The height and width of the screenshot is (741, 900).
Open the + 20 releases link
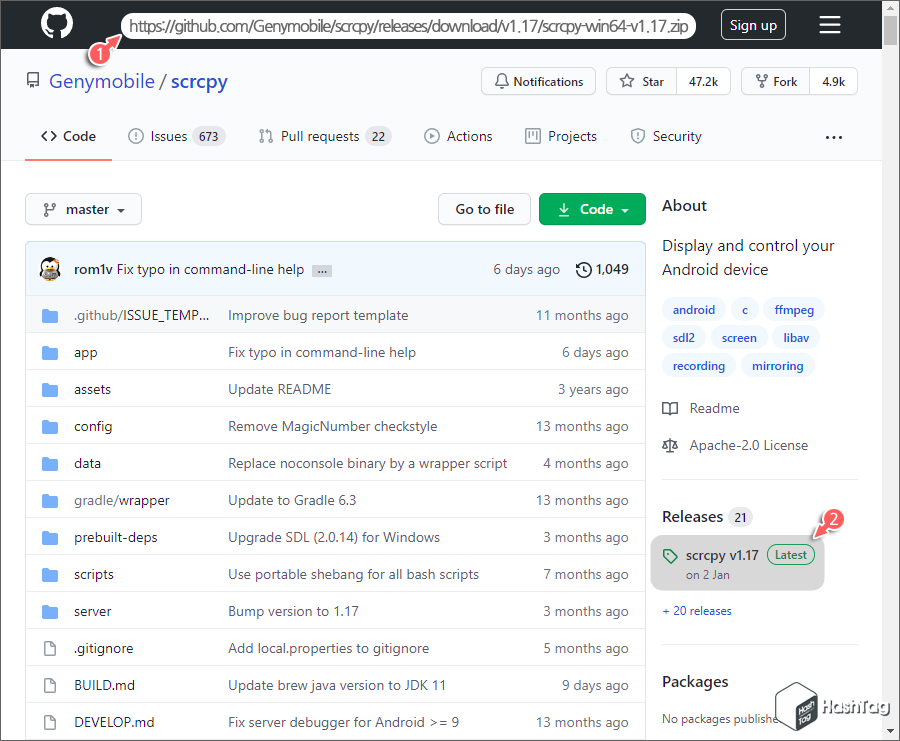(697, 610)
